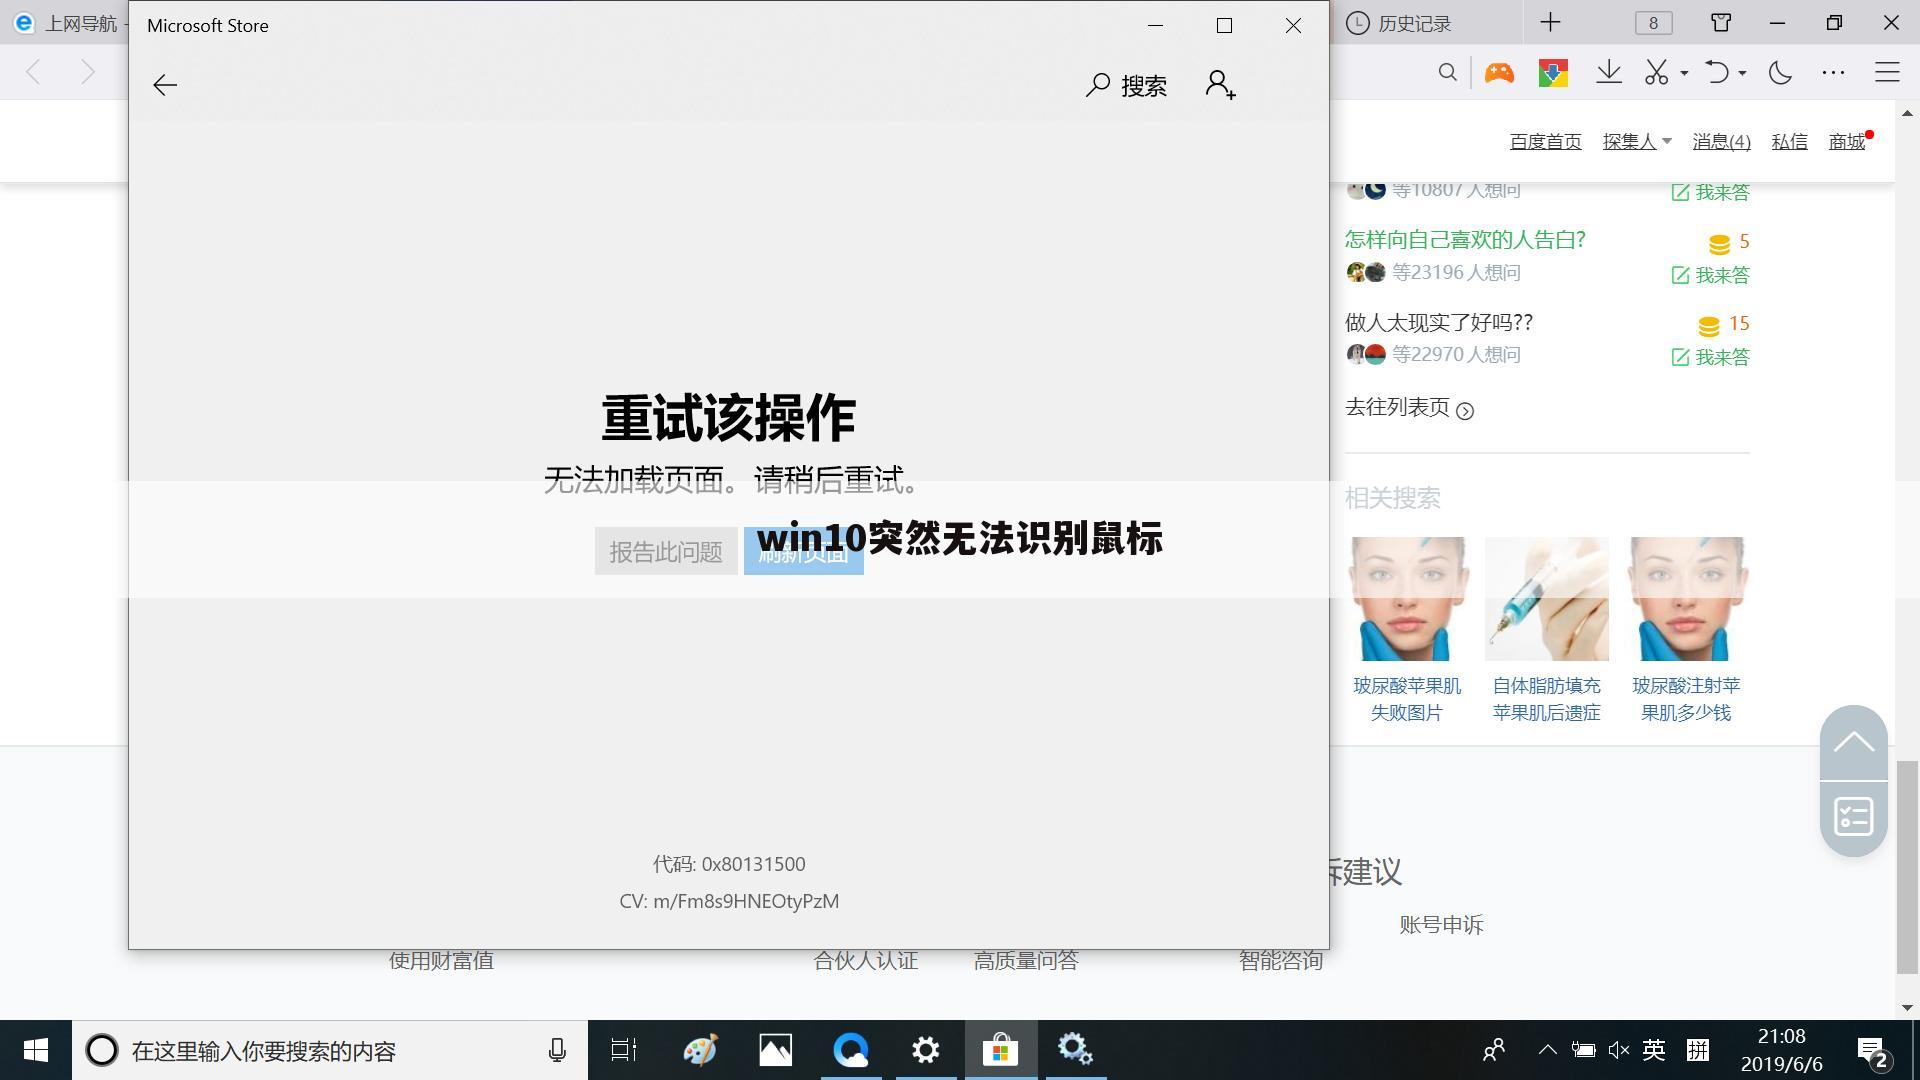Open the Windows Start menu
Screen dimensions: 1920x1080
(36, 1050)
